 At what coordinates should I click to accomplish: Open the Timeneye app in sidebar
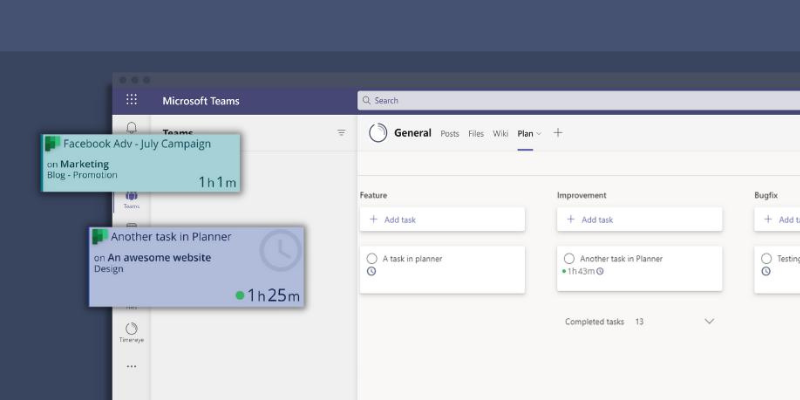131,332
